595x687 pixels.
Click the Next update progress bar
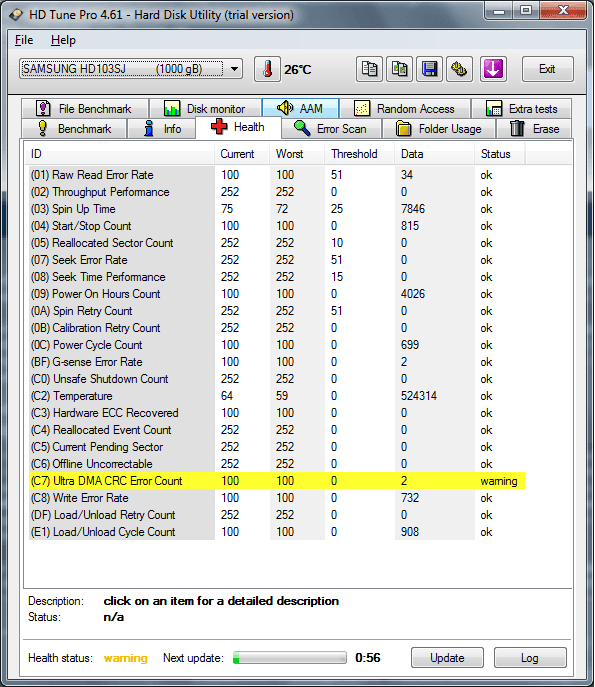pos(290,658)
